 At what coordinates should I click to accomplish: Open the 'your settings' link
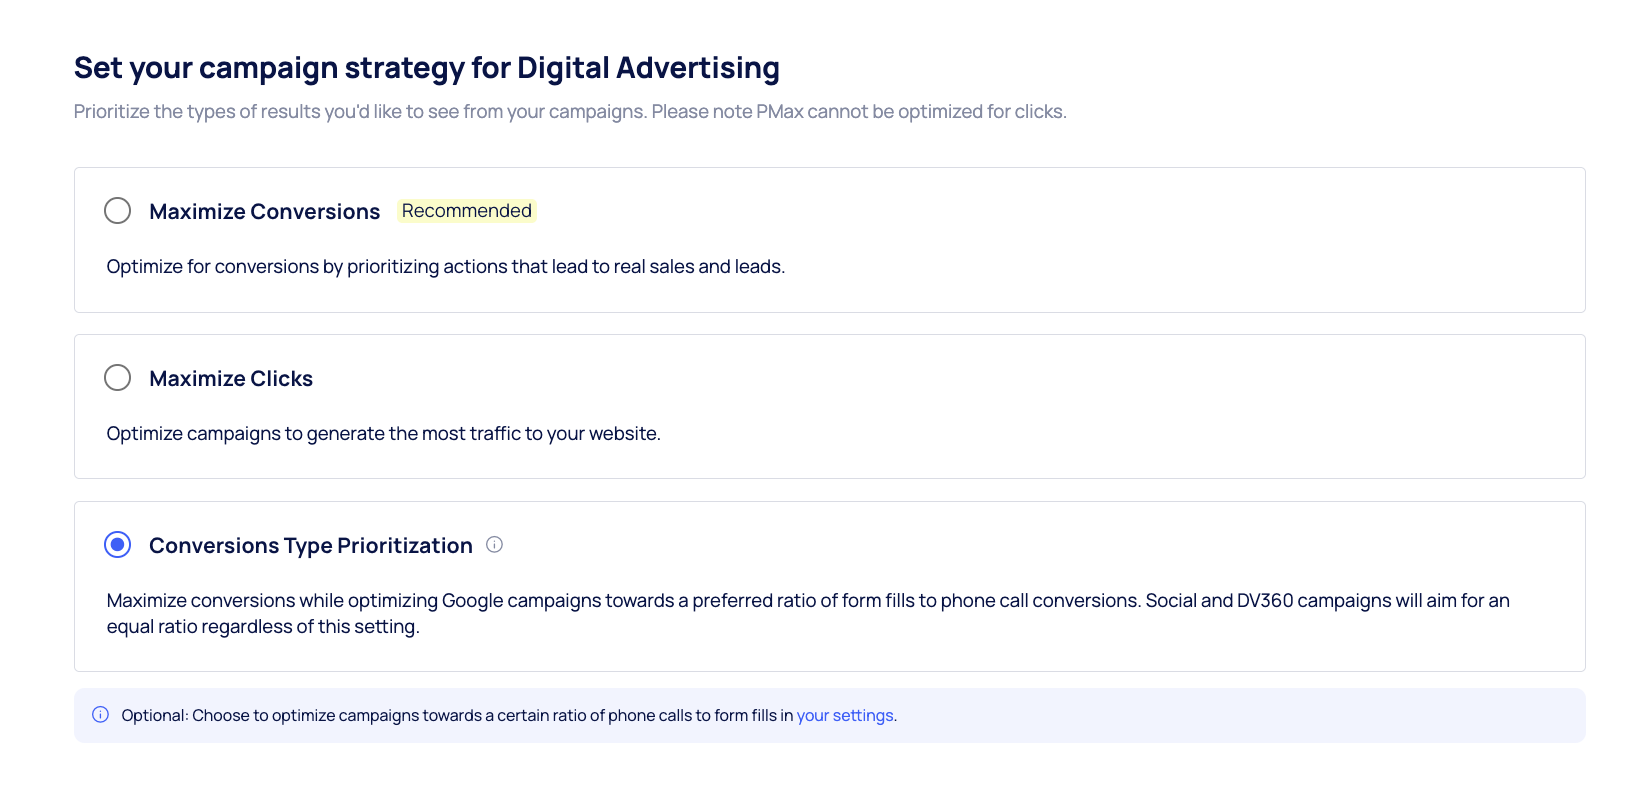click(x=845, y=716)
